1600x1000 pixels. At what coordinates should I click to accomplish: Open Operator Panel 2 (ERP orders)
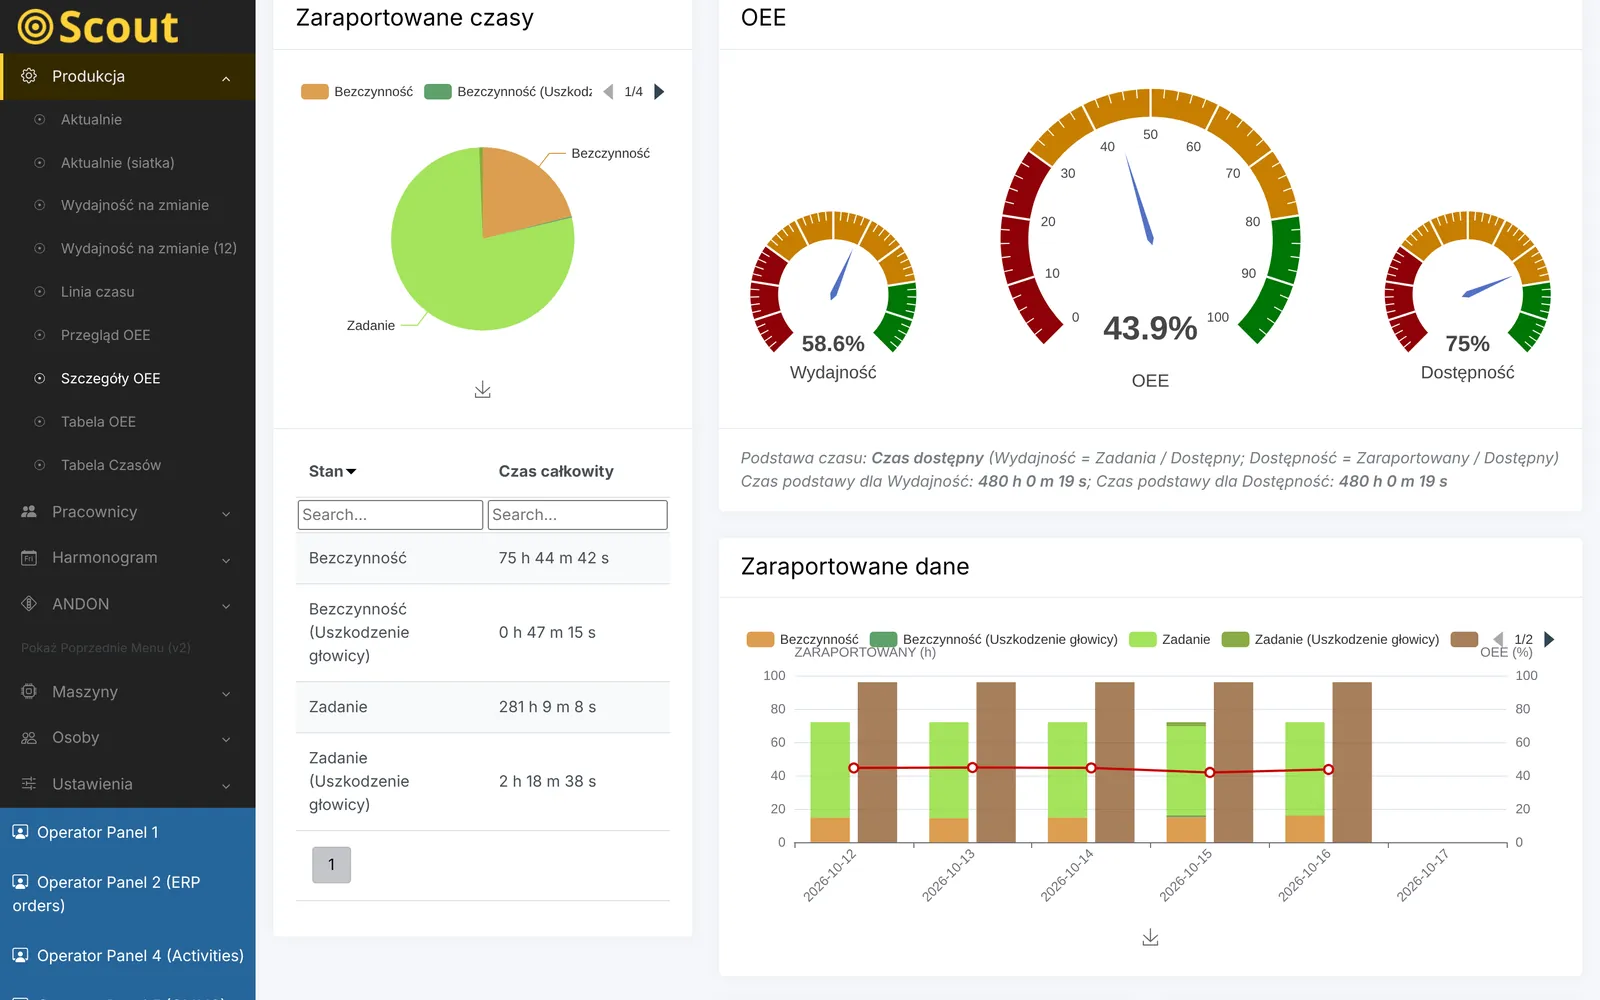coord(106,894)
